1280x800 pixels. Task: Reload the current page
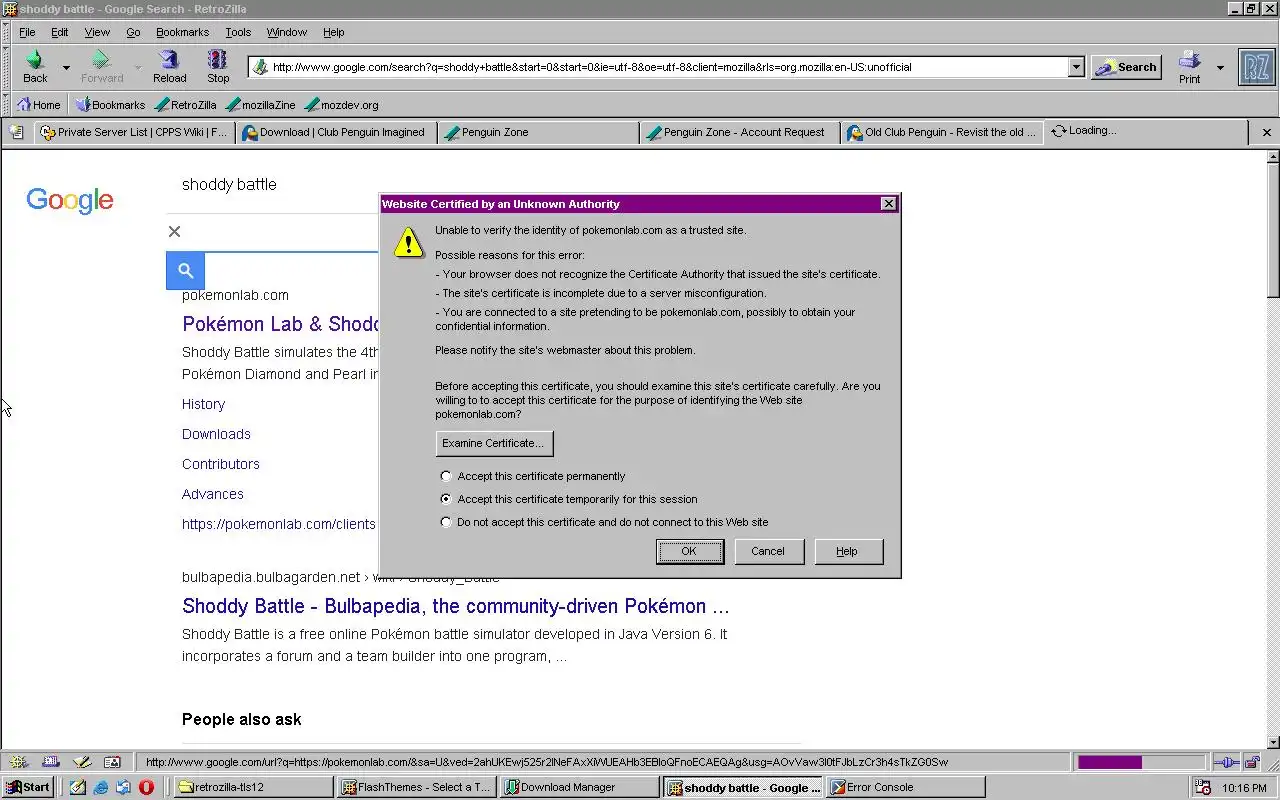tap(169, 67)
